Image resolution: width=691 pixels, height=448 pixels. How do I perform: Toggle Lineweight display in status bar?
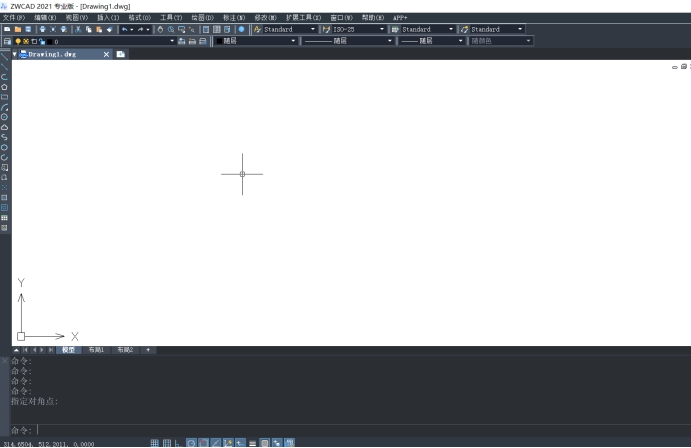pos(253,443)
